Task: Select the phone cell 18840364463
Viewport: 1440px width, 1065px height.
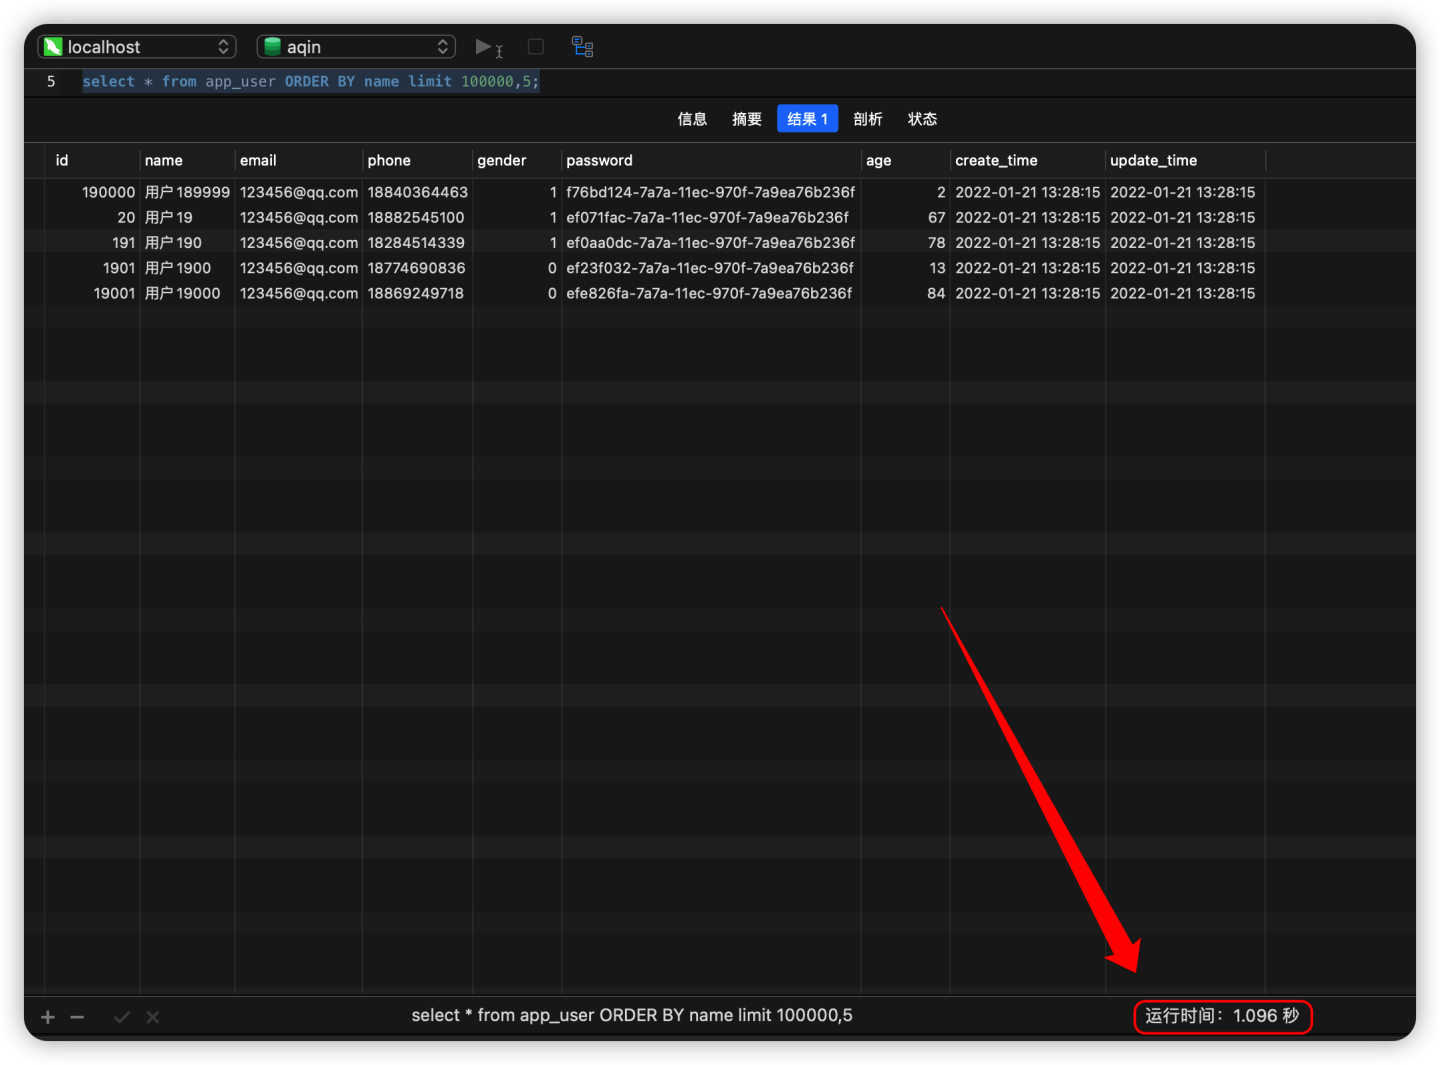Action: click(417, 192)
